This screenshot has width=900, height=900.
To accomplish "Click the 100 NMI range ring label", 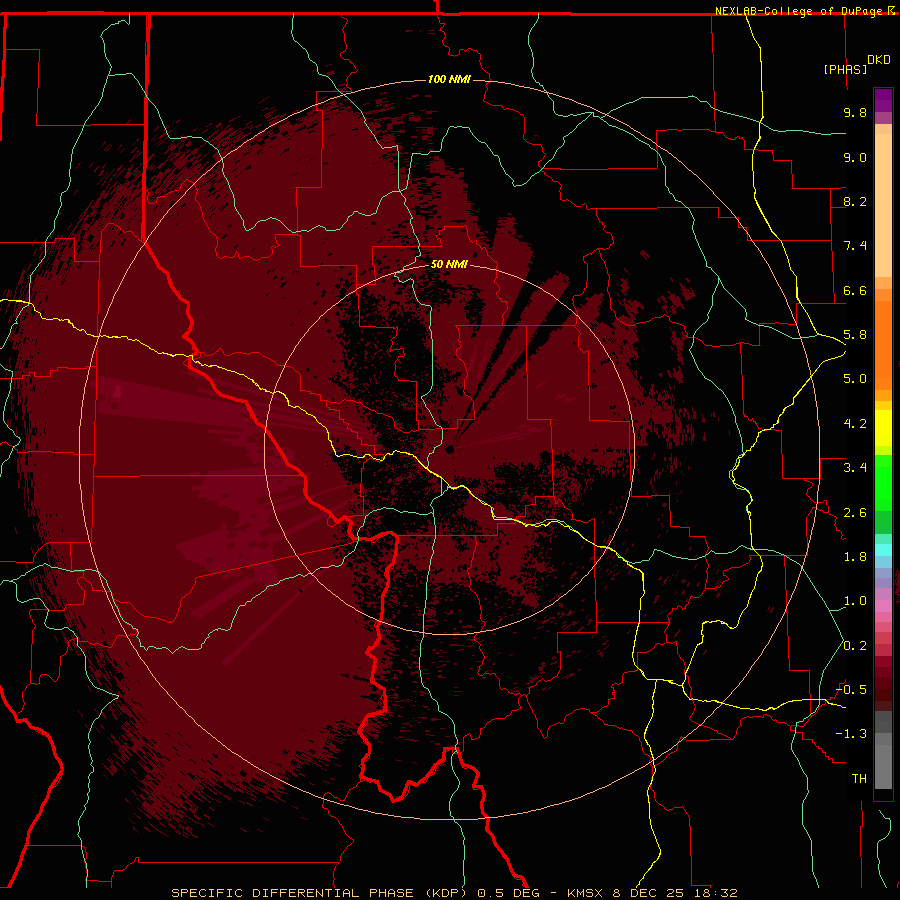I will tap(449, 79).
